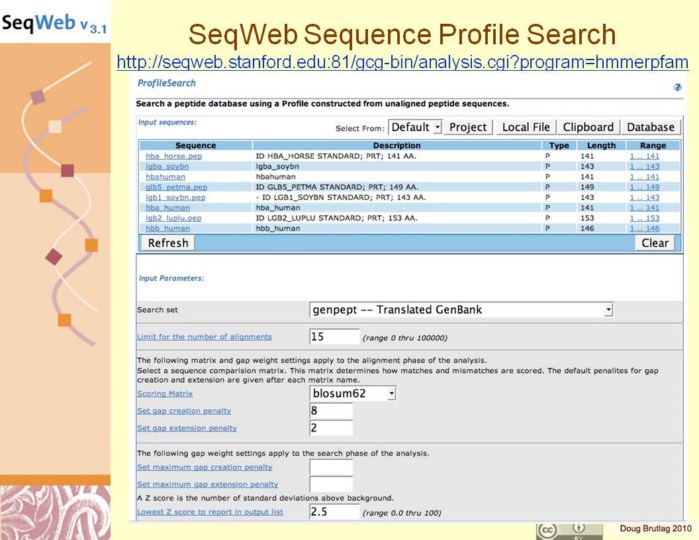Click the Clipboard button
The height and width of the screenshot is (540, 699).
pyautogui.click(x=588, y=127)
